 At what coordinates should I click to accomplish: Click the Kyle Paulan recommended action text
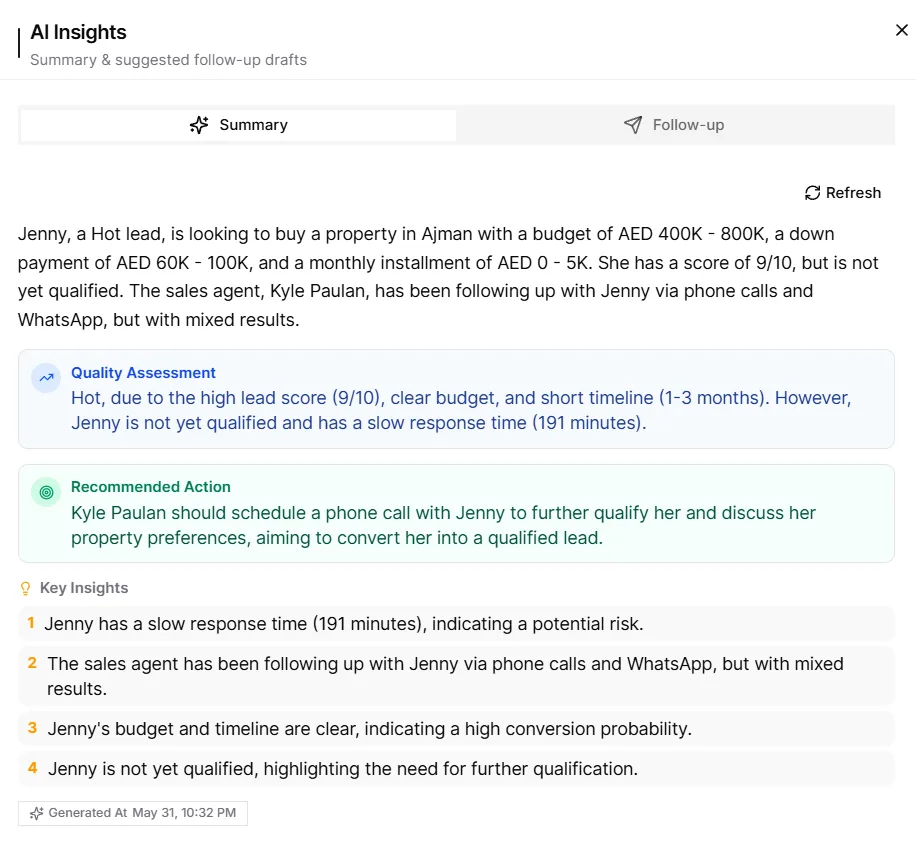tap(443, 525)
